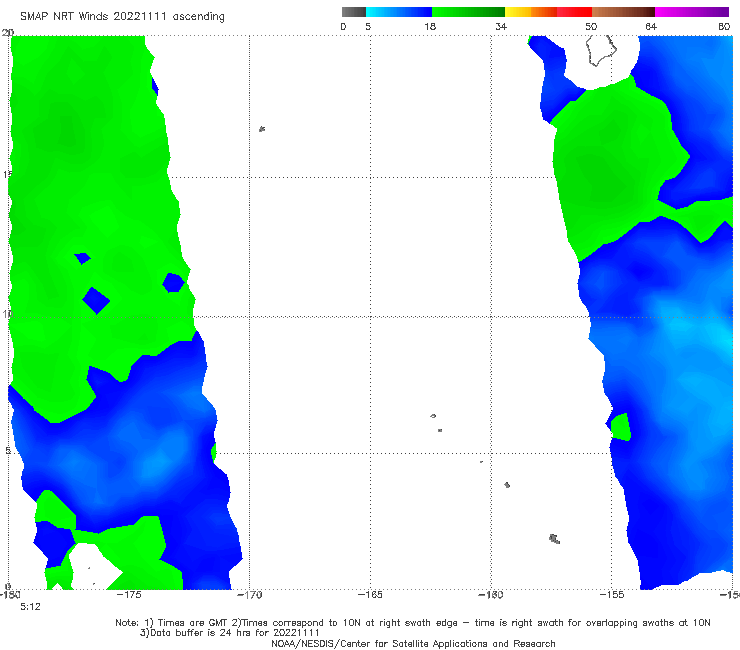Click the Hawaii Big Island outline
This screenshot has width=740, height=650.
(601, 51)
